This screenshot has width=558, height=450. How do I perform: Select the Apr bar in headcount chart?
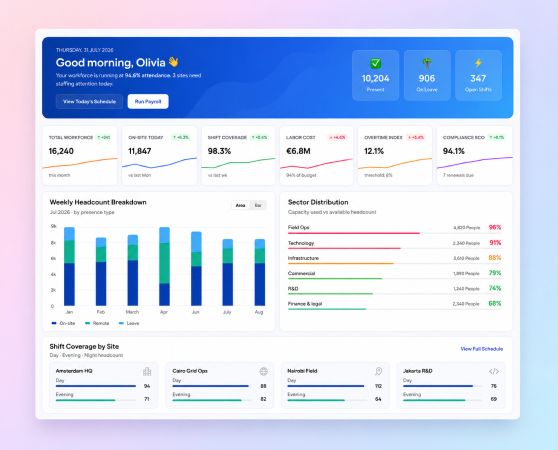(x=164, y=266)
